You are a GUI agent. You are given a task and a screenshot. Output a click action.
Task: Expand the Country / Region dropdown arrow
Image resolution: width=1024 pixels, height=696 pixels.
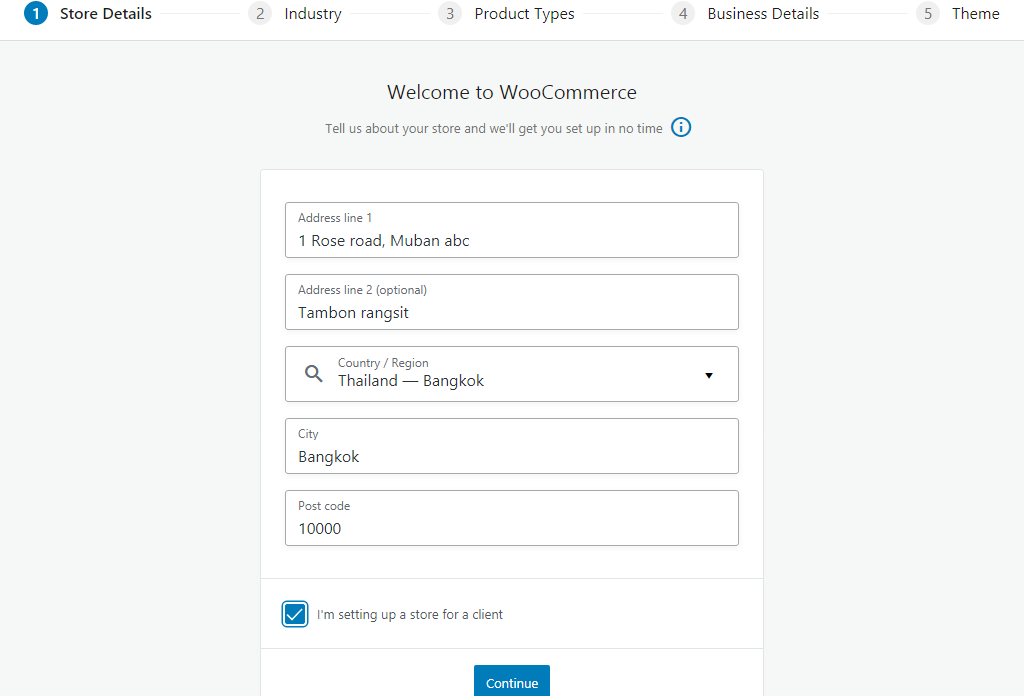pyautogui.click(x=709, y=375)
